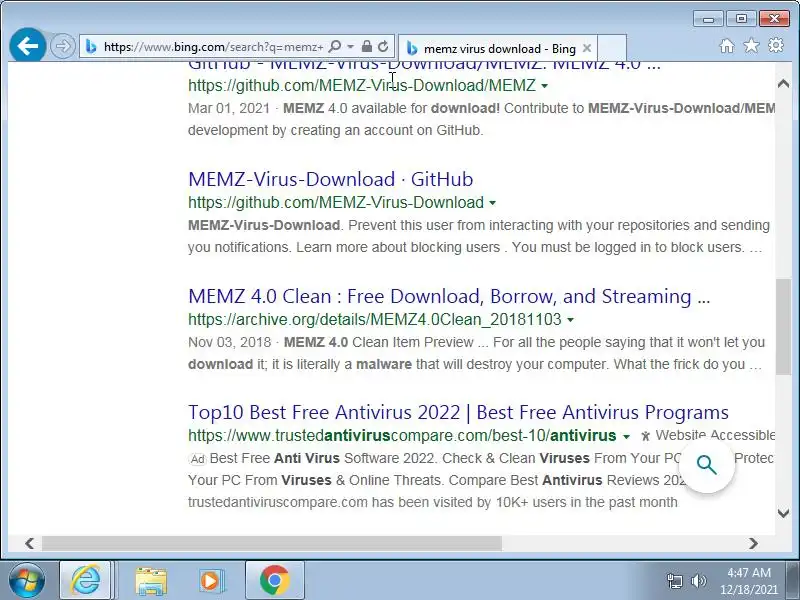Click the floating round search button
Screen dimensions: 800x600
coord(707,465)
